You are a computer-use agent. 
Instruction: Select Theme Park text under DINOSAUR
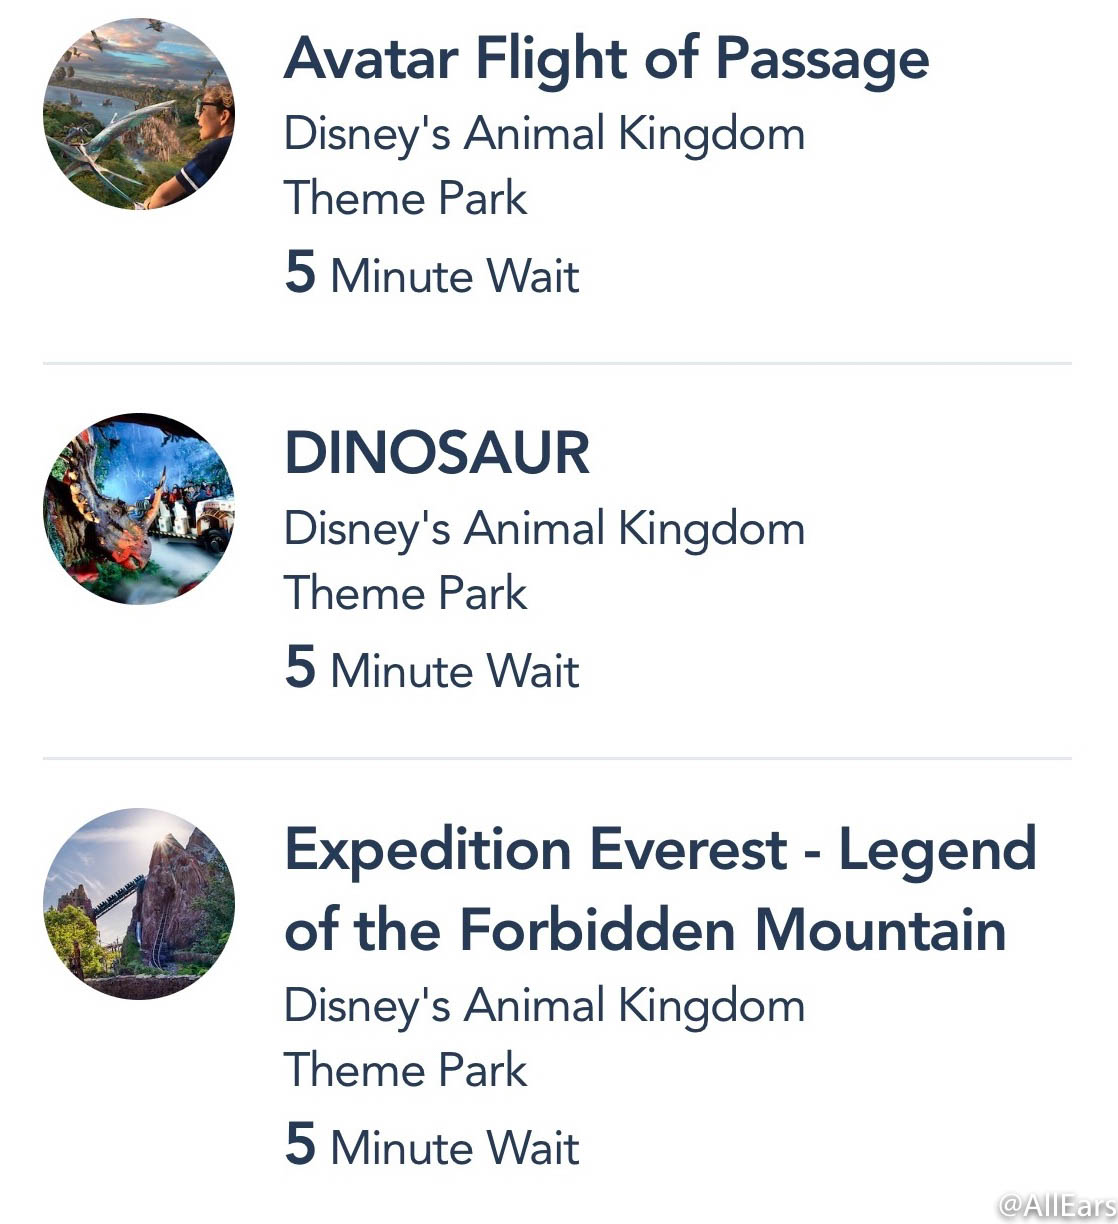[x=405, y=593]
